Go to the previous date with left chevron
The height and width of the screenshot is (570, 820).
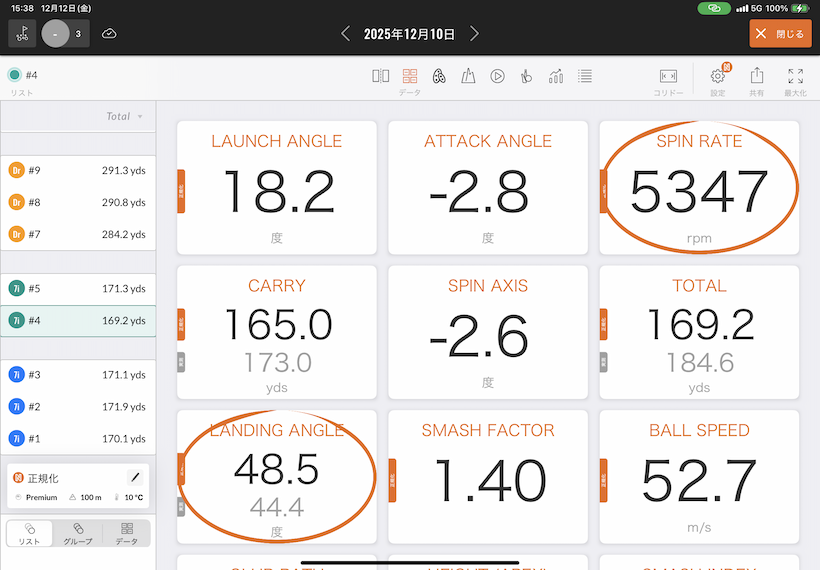click(x=346, y=34)
